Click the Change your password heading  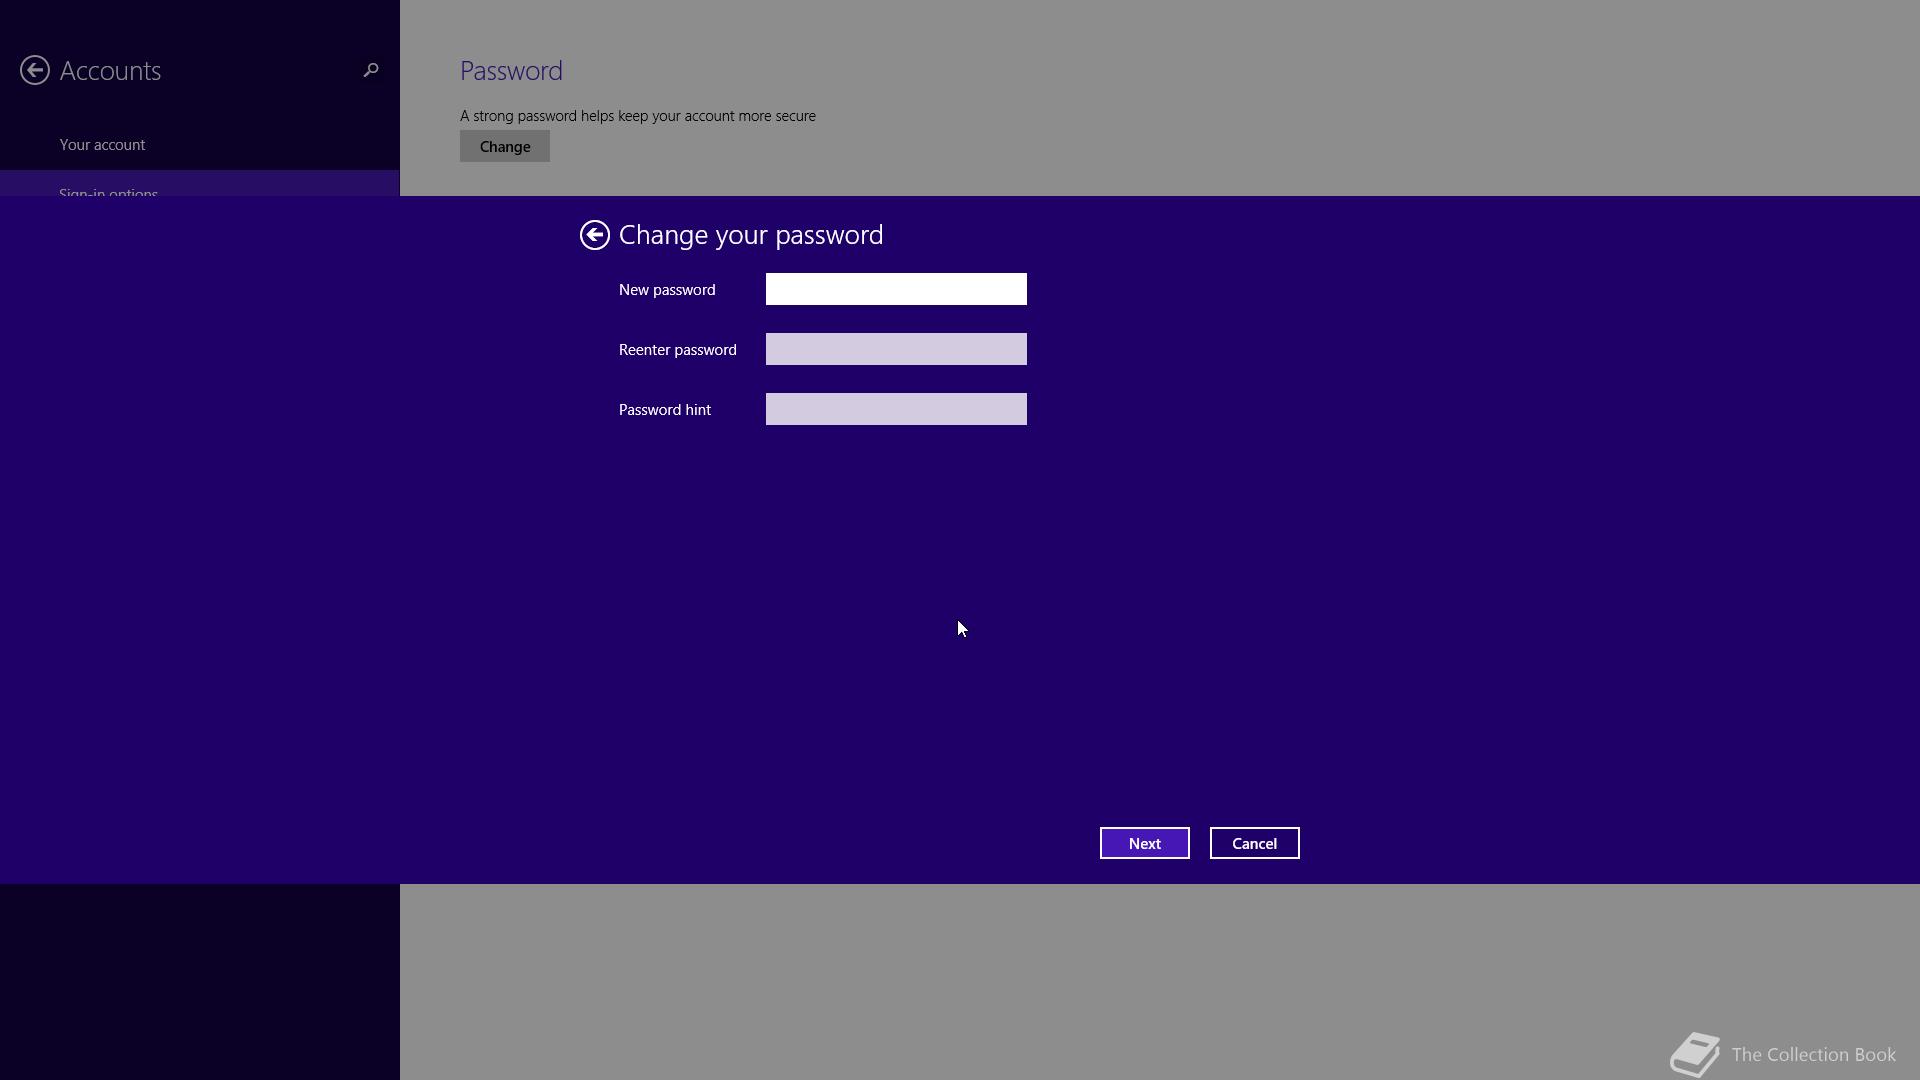click(751, 235)
